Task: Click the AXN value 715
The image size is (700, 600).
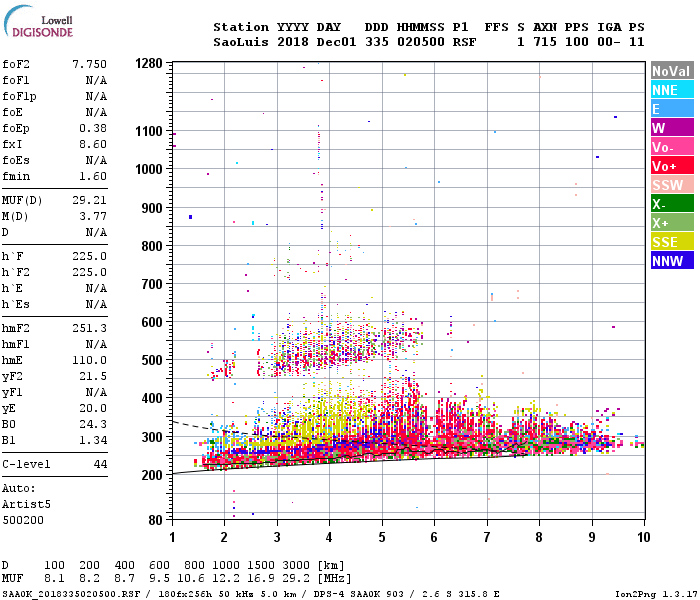Action: click(x=545, y=42)
